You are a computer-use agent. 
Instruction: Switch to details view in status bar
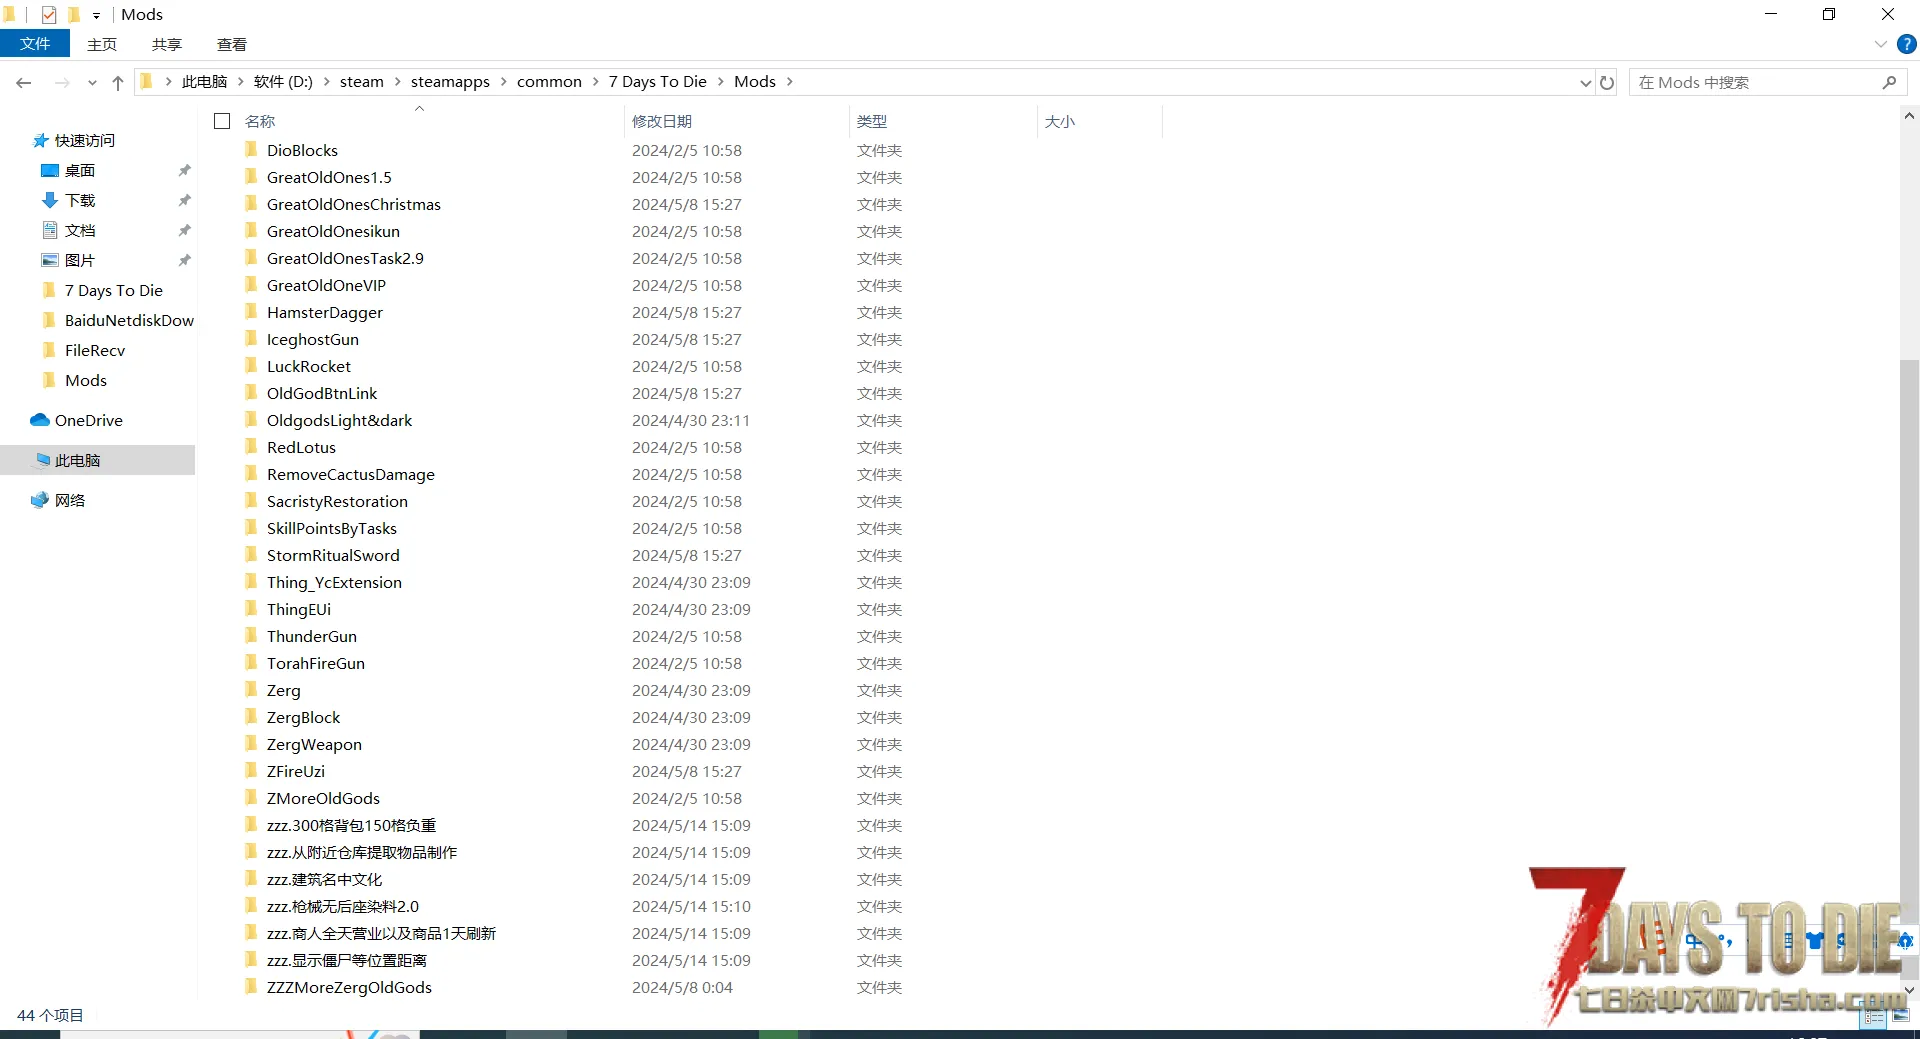point(1874,1016)
